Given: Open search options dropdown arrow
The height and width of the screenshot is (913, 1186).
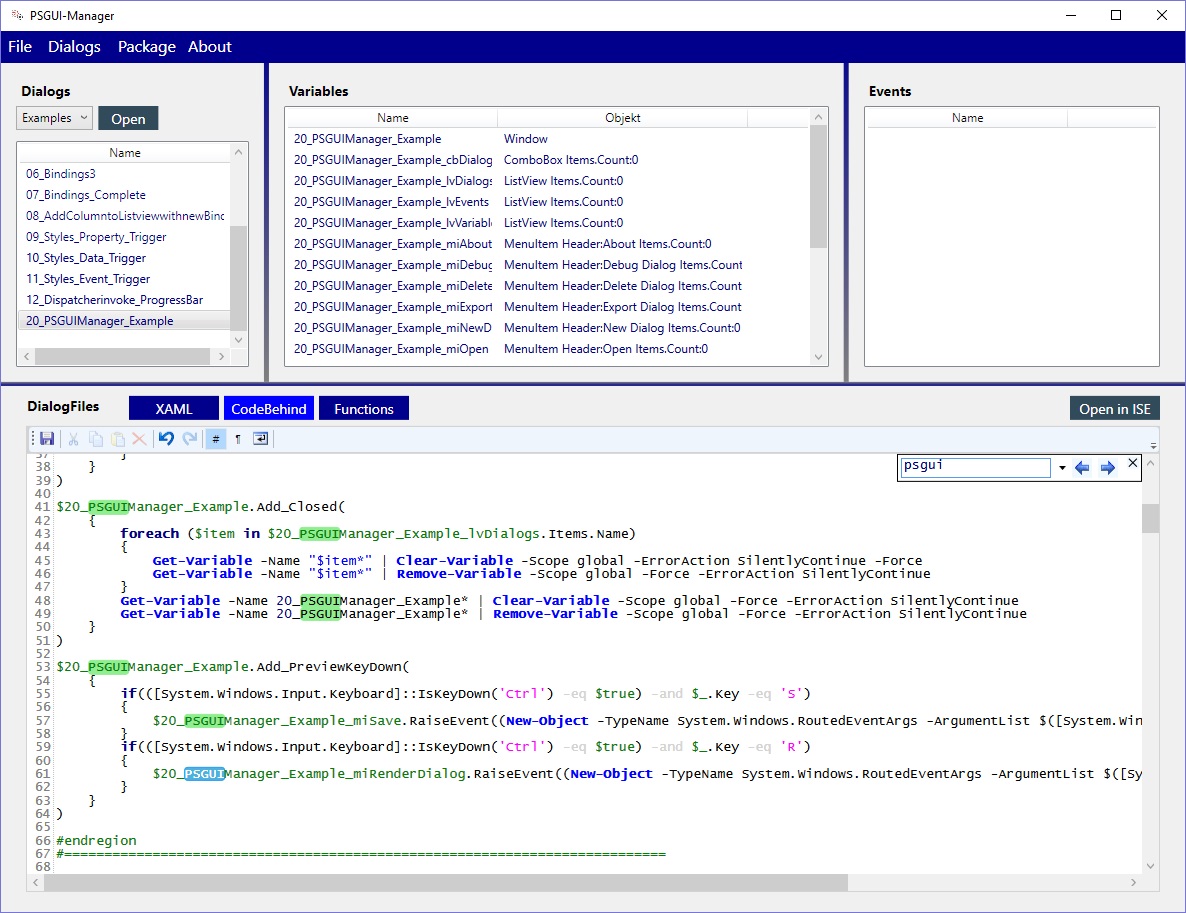Looking at the screenshot, I should click(1062, 468).
